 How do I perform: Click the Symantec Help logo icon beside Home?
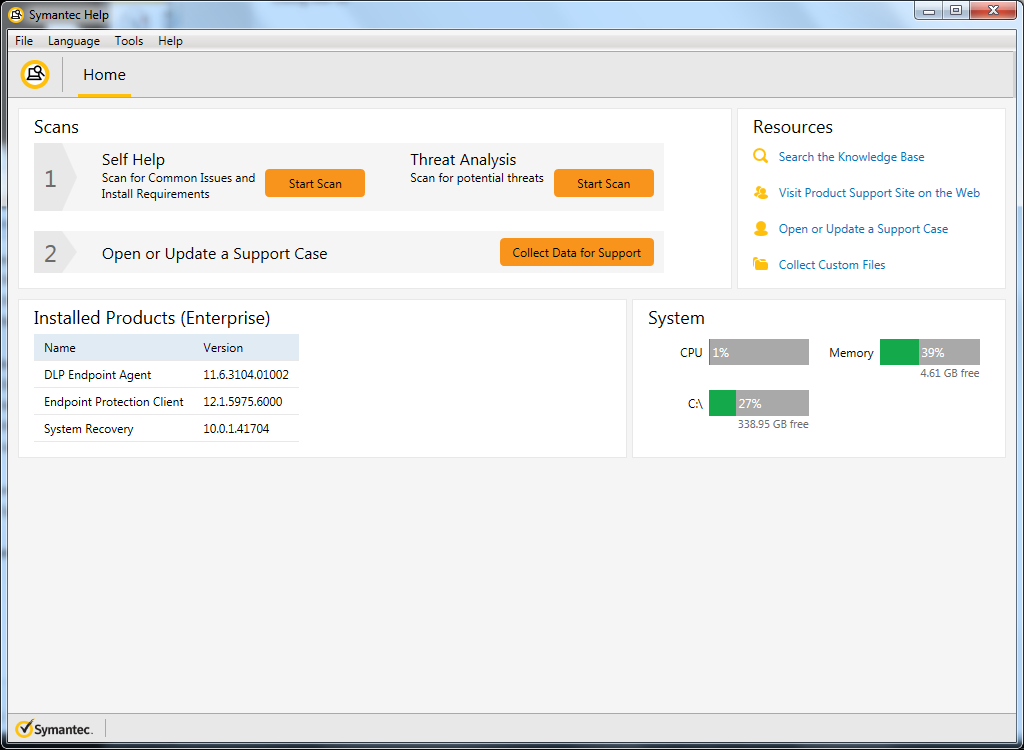click(35, 74)
